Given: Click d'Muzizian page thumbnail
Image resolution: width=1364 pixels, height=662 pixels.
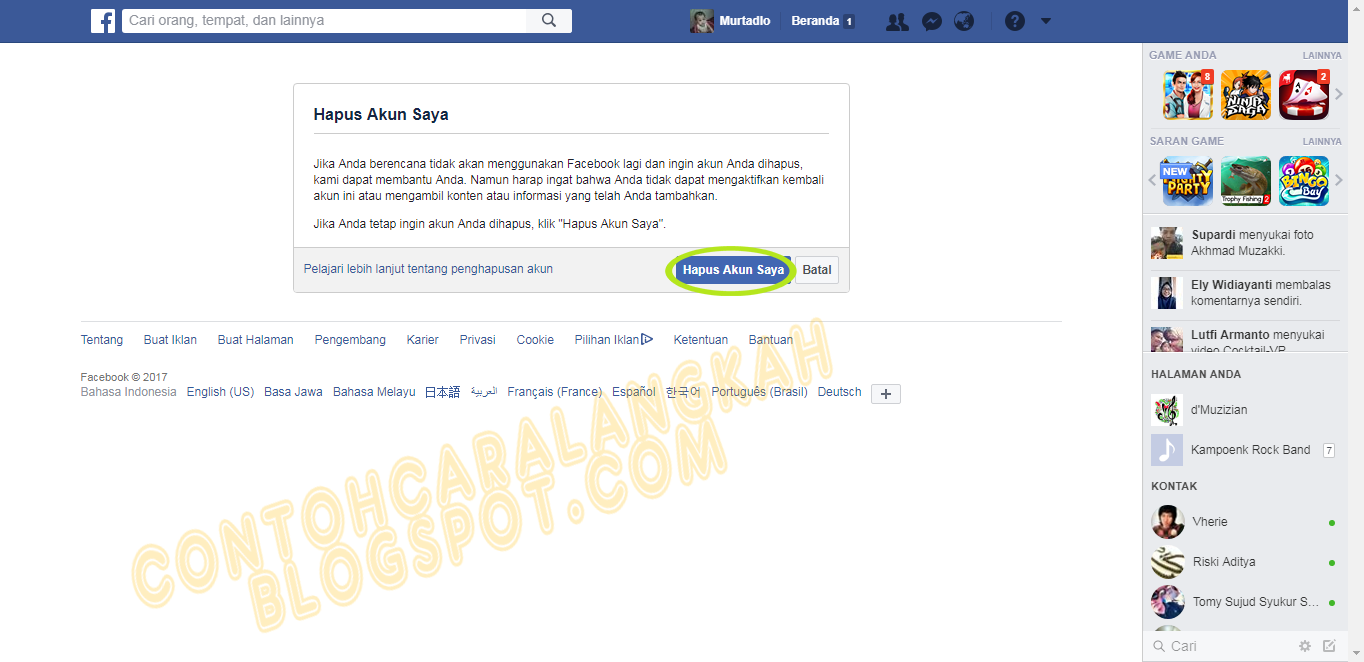Looking at the screenshot, I should coord(1166,410).
